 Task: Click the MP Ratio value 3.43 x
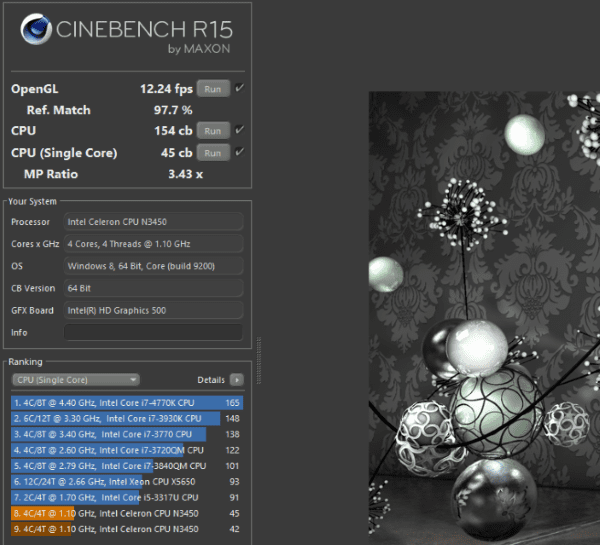(x=186, y=174)
